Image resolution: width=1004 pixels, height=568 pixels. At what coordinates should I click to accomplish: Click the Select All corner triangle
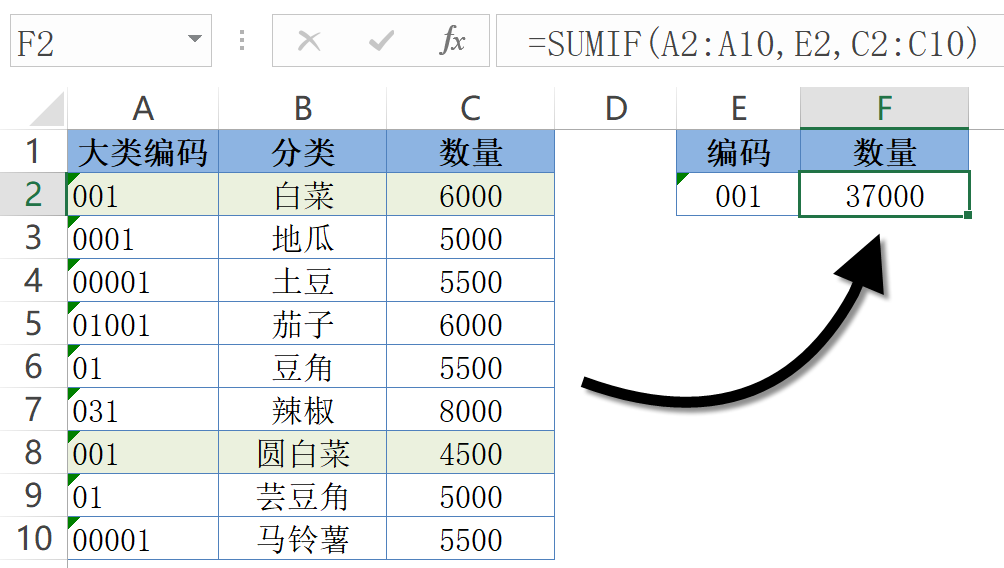pyautogui.click(x=47, y=109)
